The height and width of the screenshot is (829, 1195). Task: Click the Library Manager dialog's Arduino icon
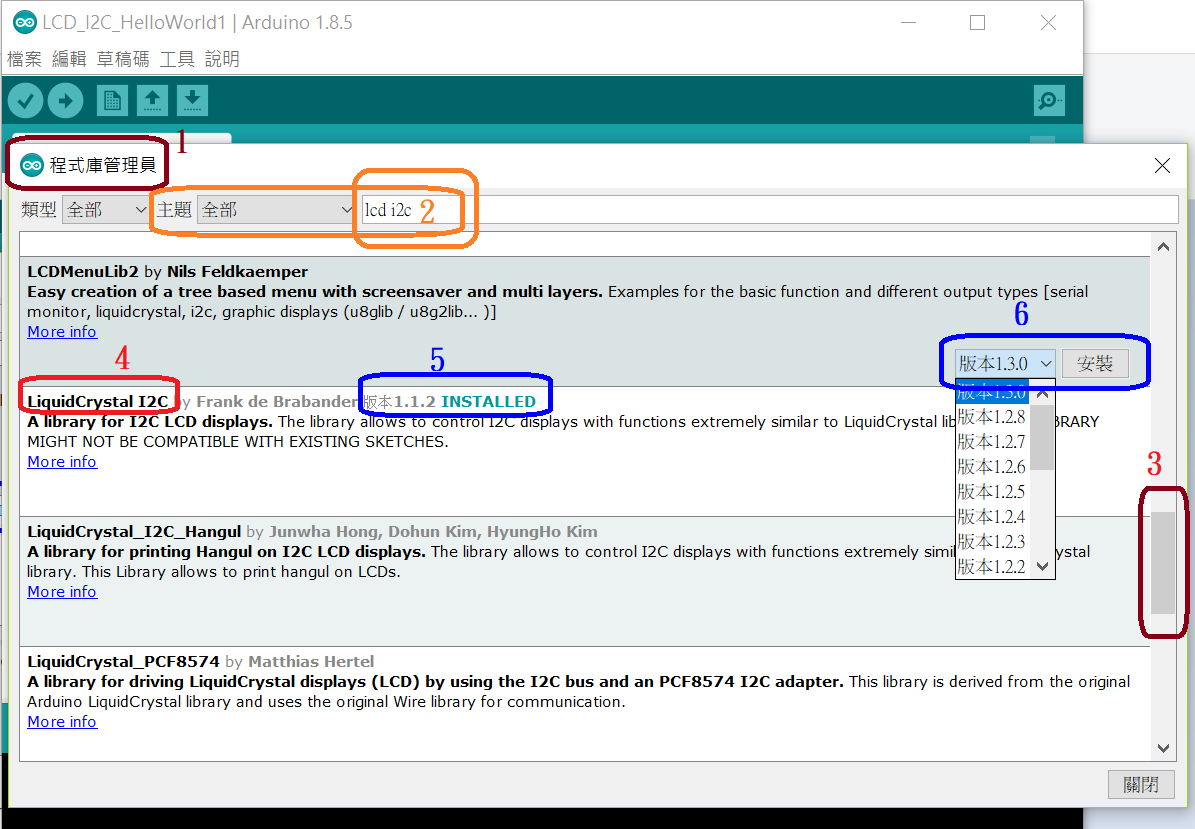click(32, 165)
